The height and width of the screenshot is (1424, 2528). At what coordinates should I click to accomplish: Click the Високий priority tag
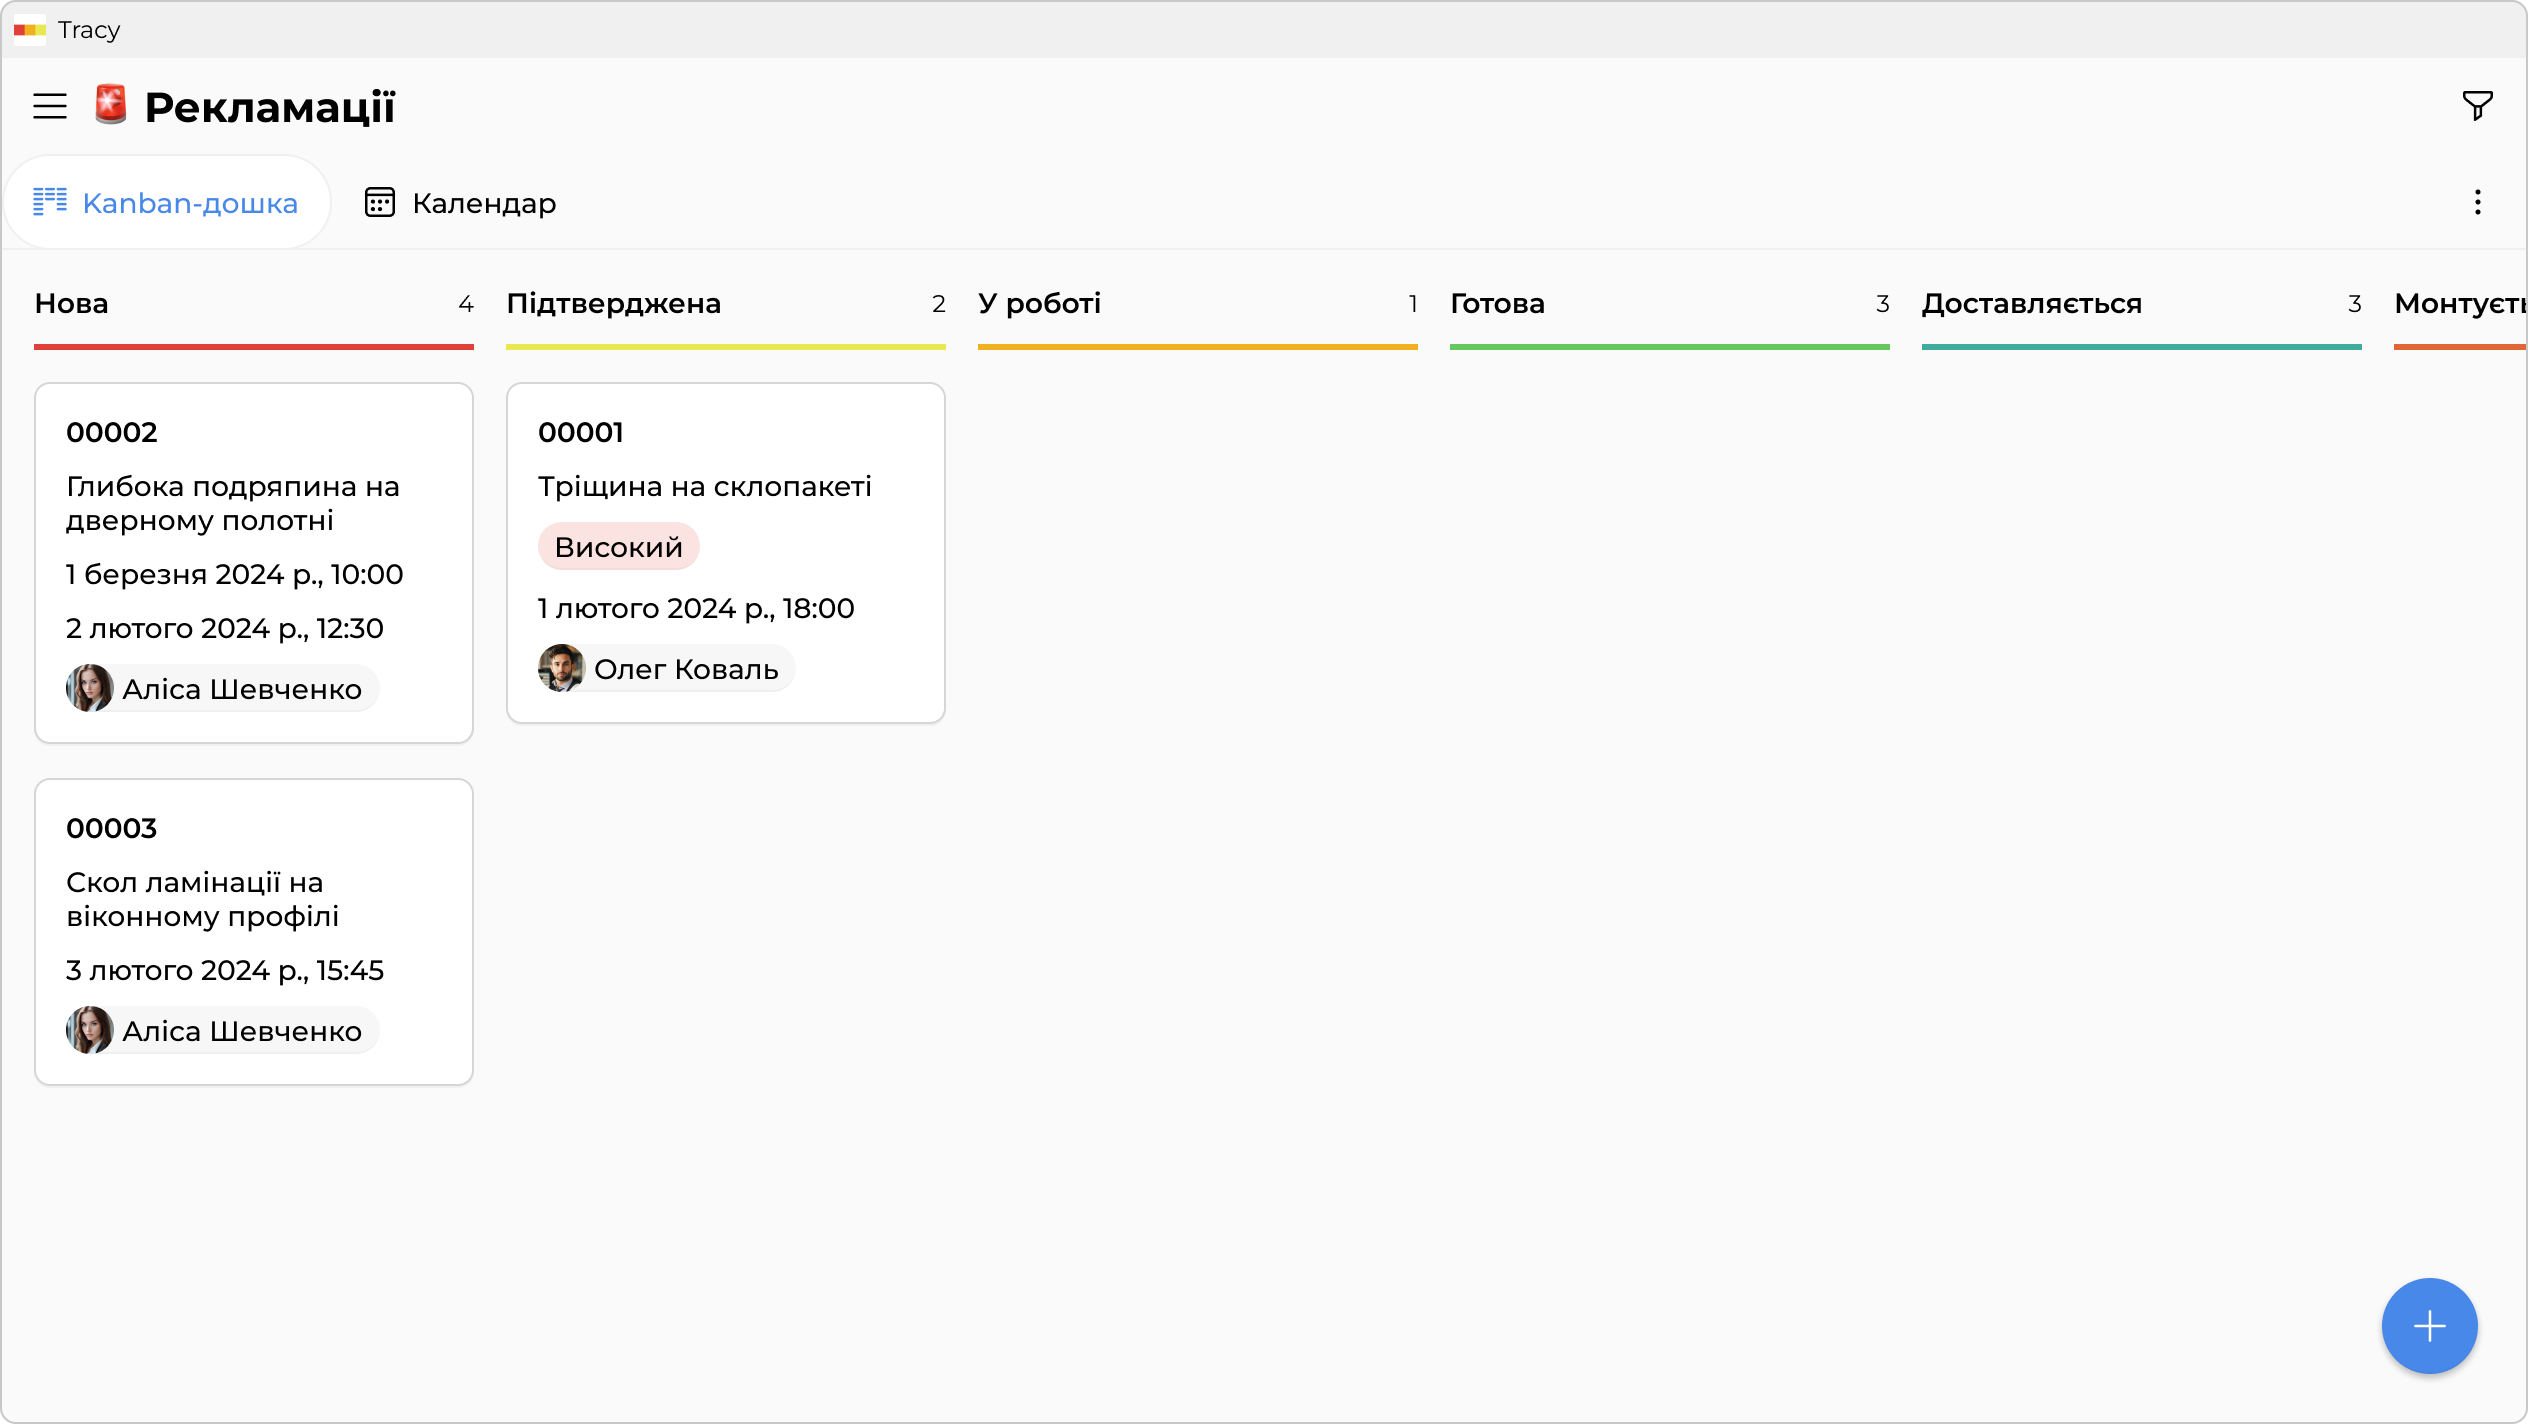pos(618,547)
